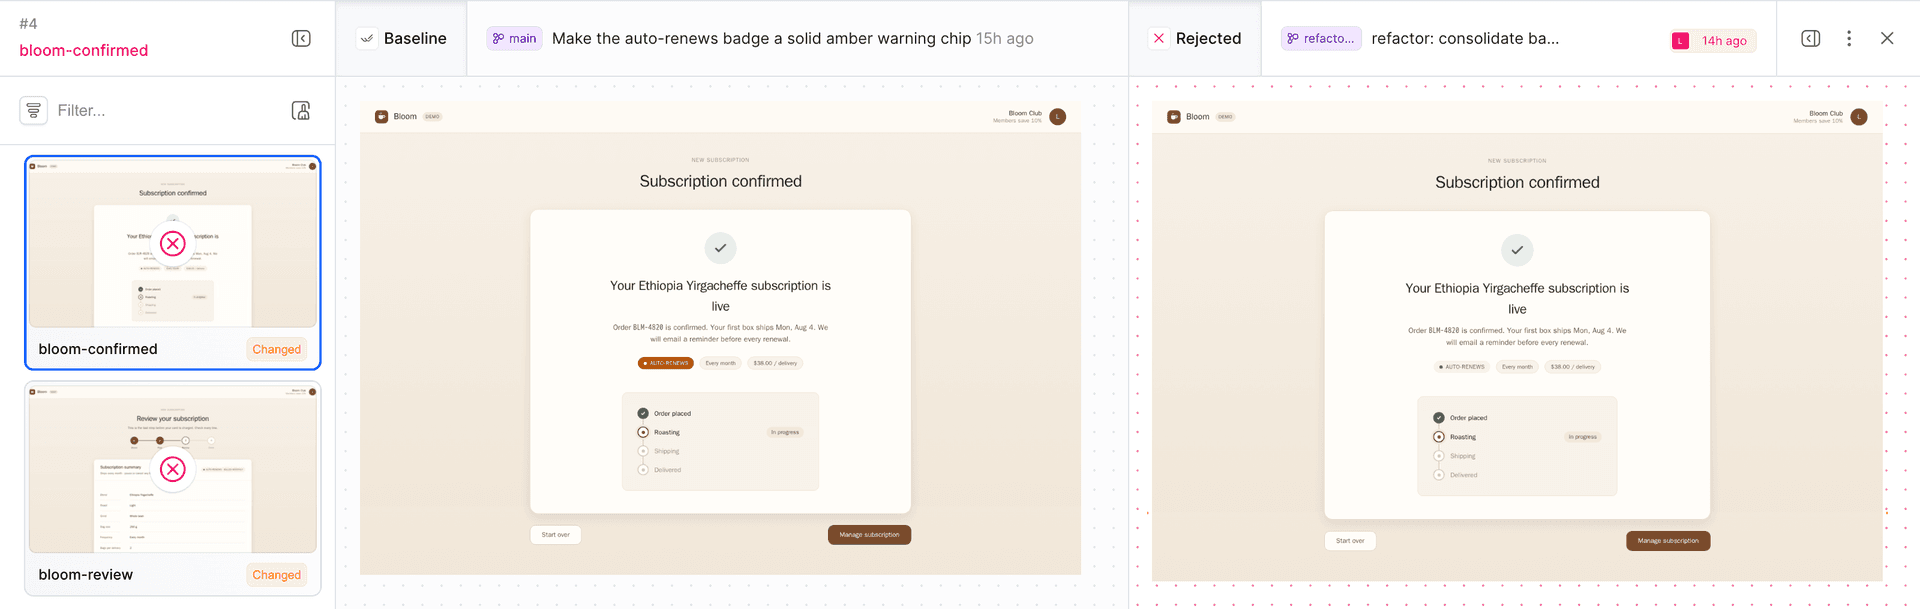Viewport: 1920px width, 609px height.
Task: Click the pink L author avatar in the header
Action: tap(1681, 40)
